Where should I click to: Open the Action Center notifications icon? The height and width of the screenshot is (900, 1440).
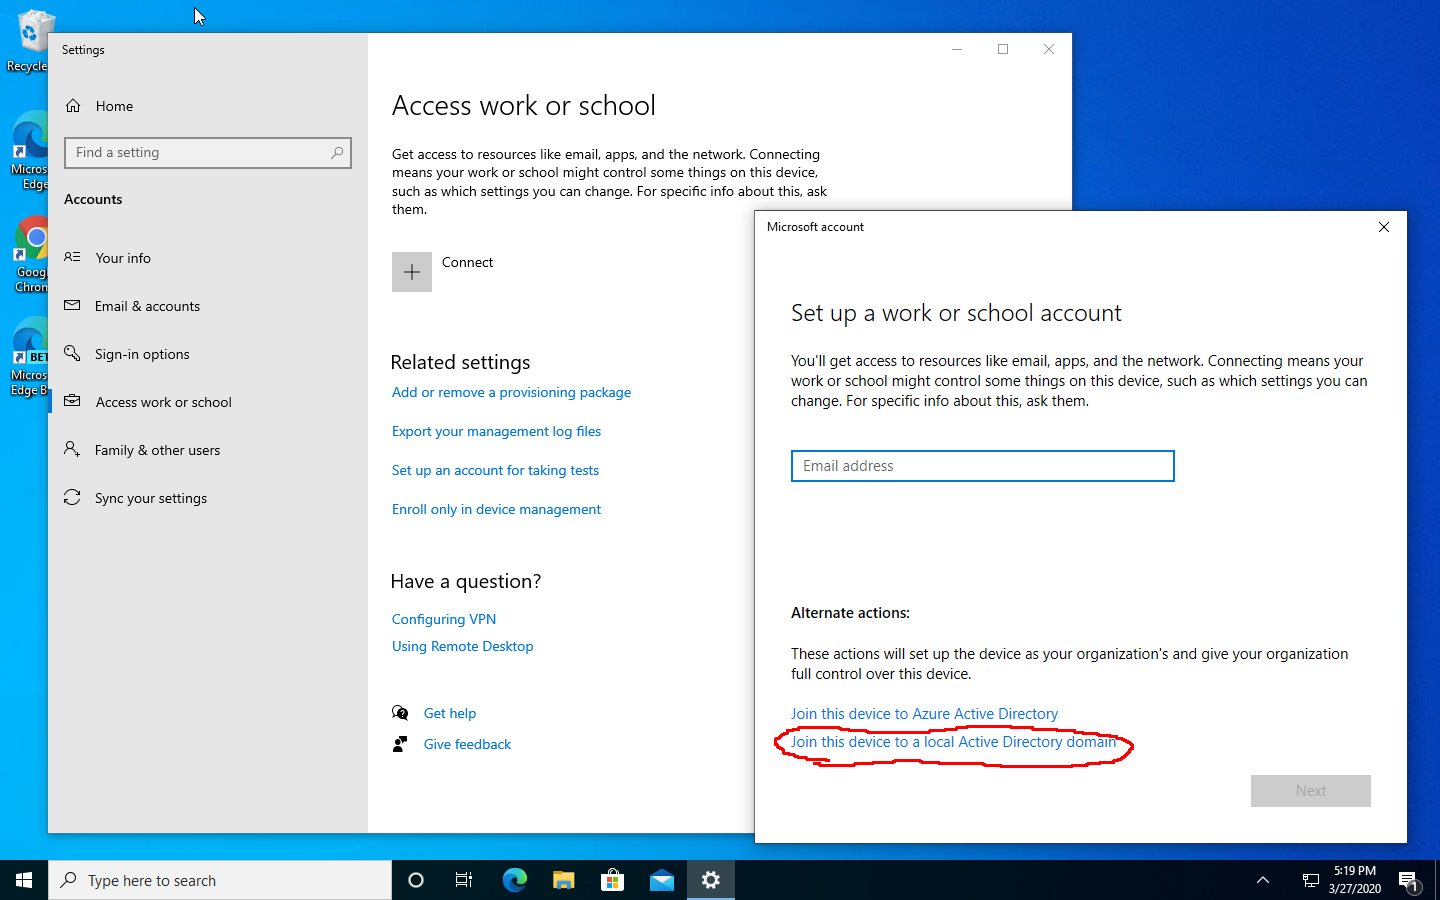1408,881
